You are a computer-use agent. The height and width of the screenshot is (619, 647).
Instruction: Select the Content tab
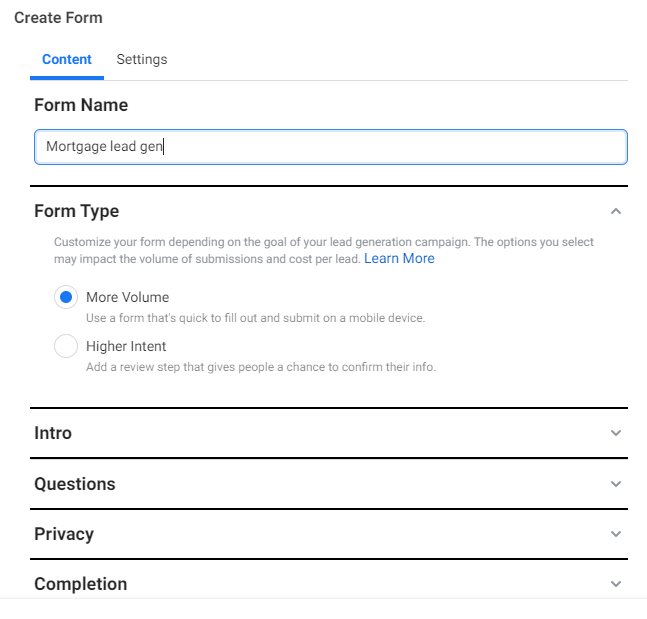67,59
